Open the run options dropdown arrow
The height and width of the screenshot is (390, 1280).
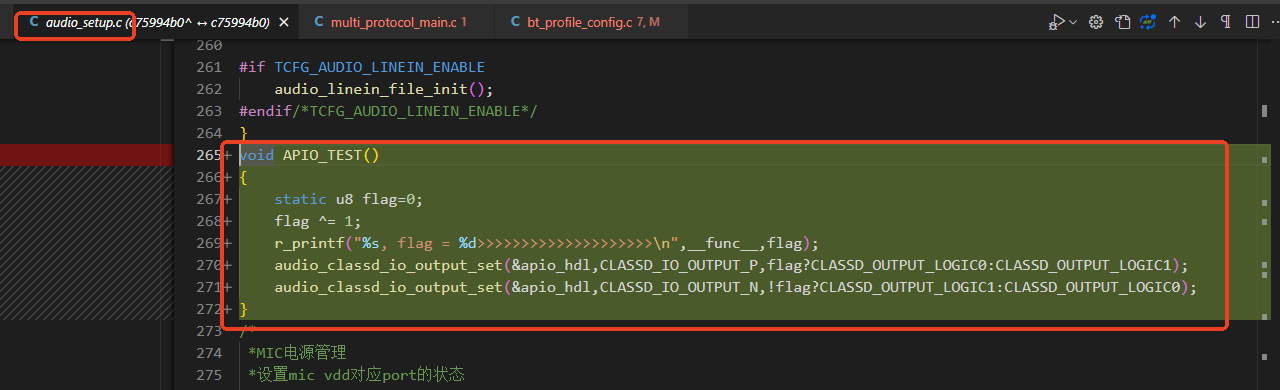pyautogui.click(x=1073, y=22)
